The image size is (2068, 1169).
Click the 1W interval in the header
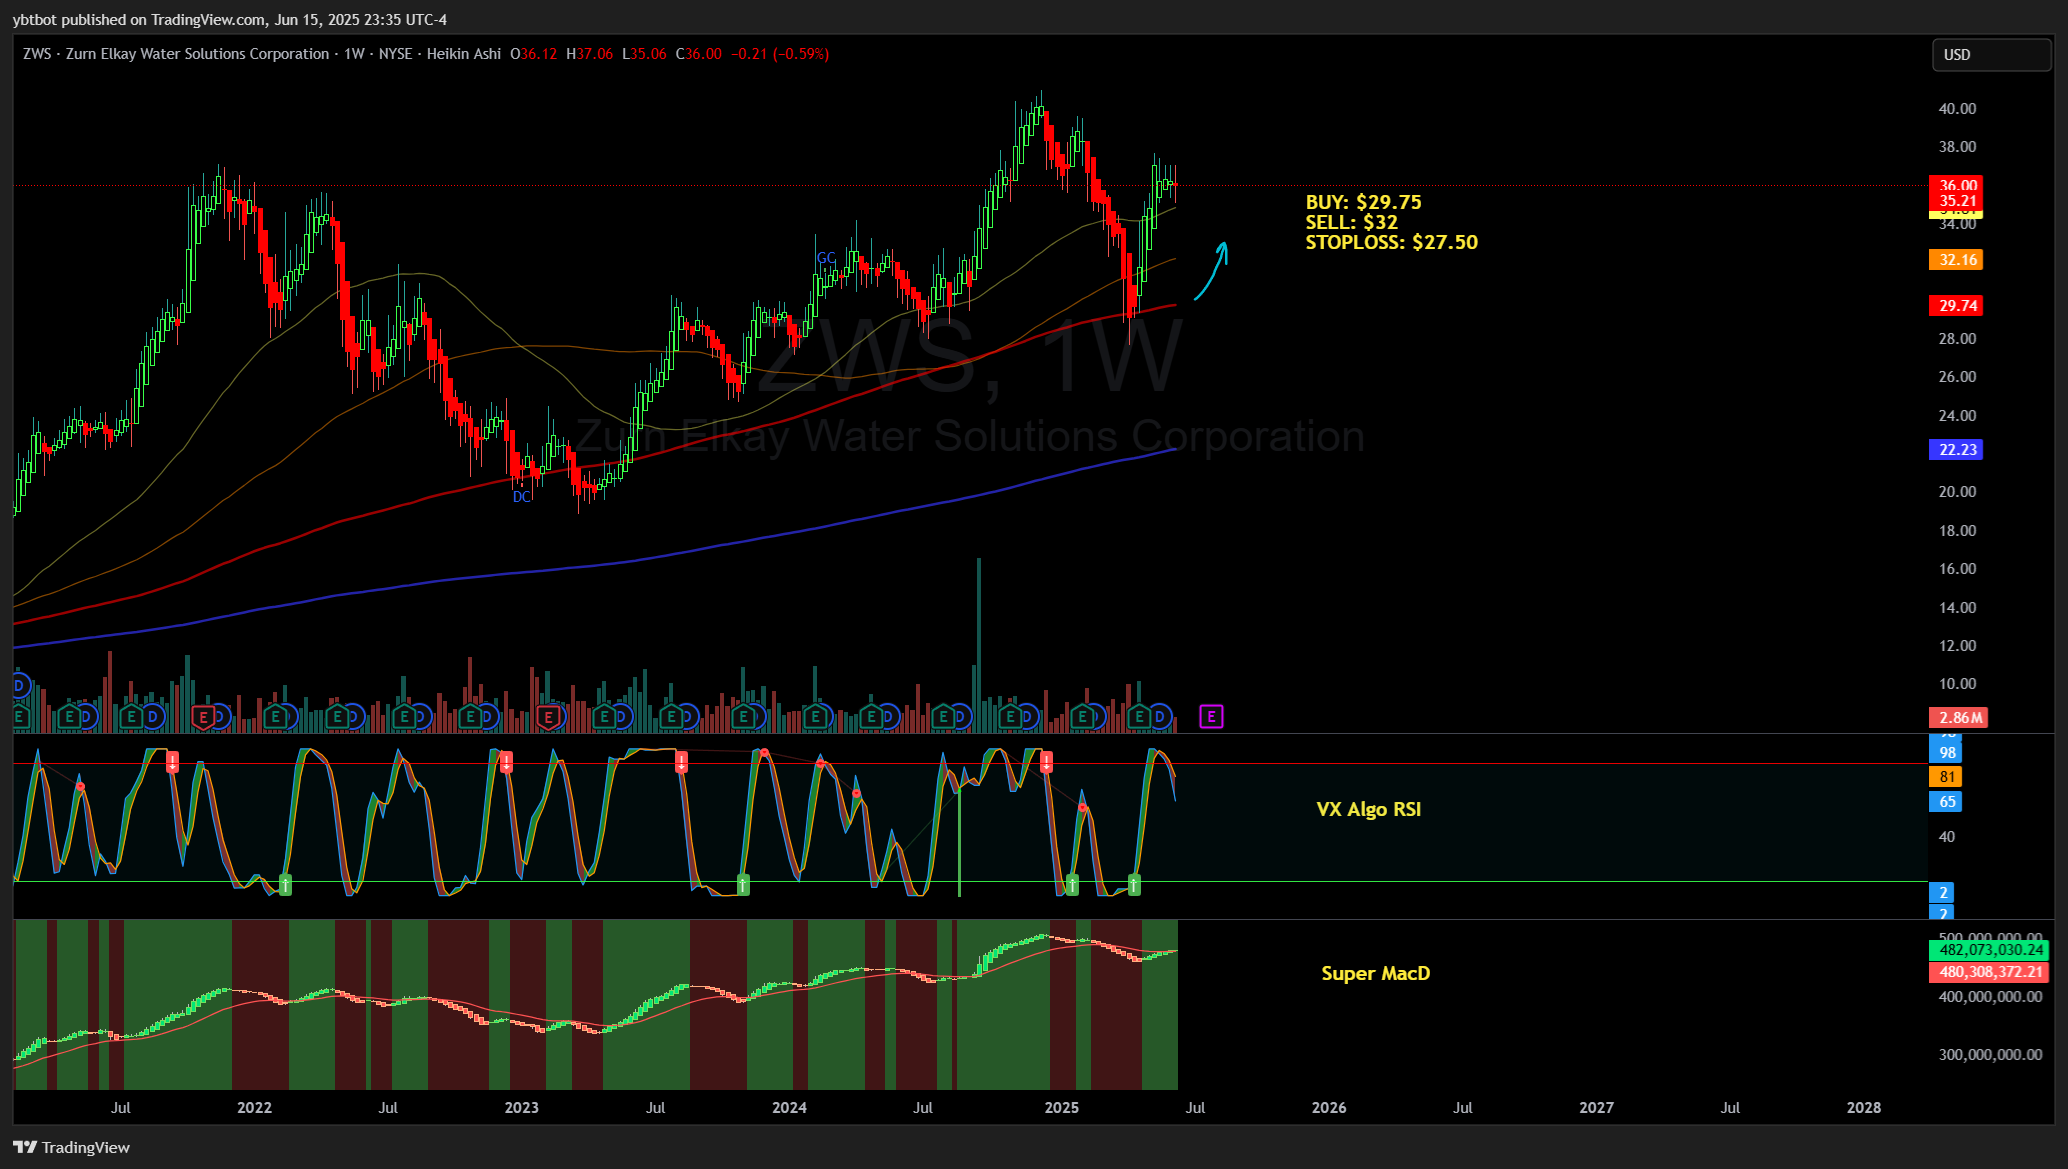354,54
